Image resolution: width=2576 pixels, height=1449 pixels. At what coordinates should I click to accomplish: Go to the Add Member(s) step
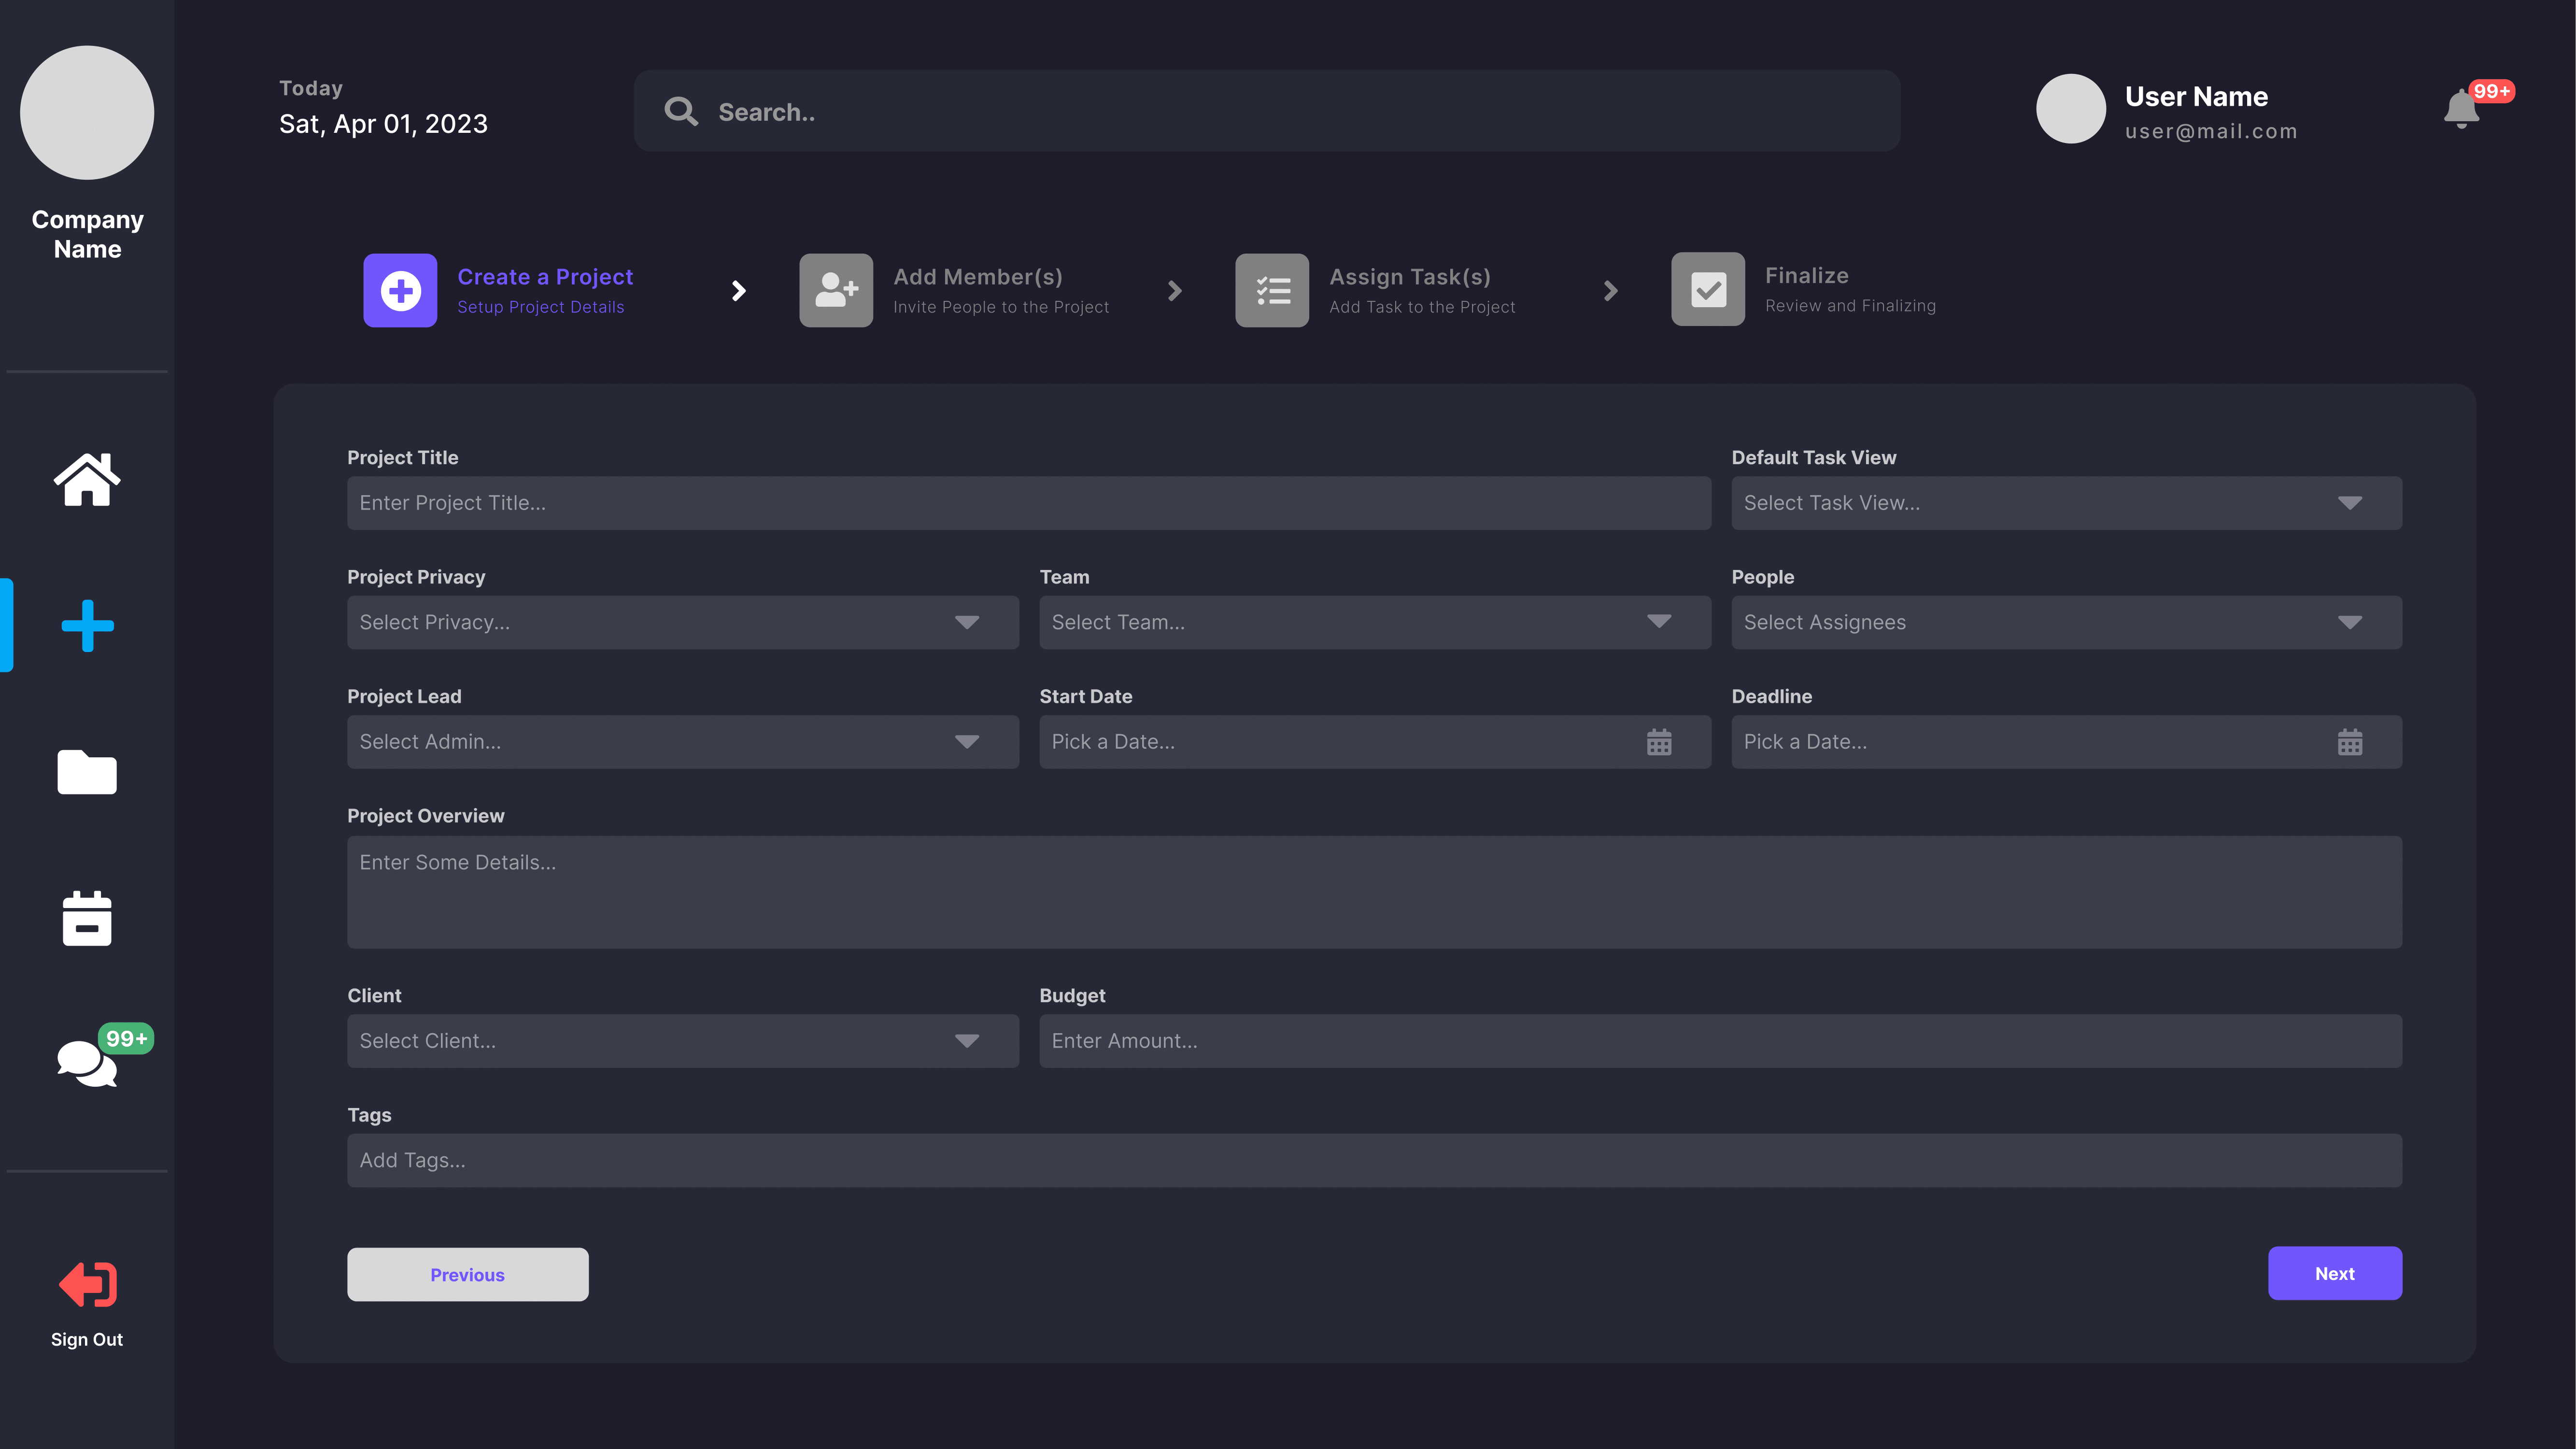click(836, 290)
